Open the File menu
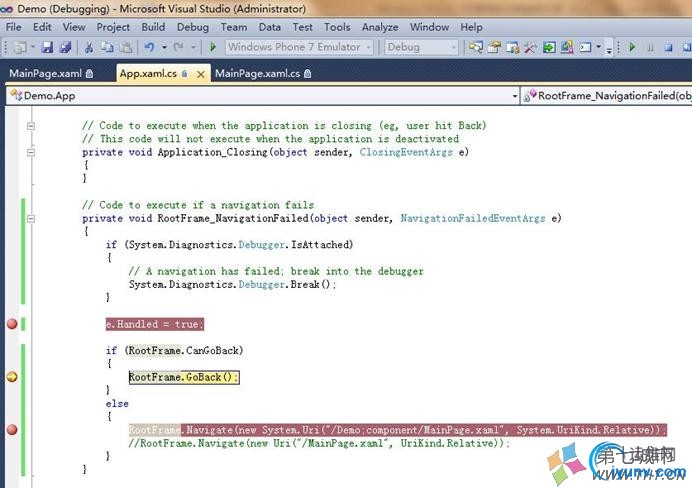The image size is (692, 488). click(13, 27)
